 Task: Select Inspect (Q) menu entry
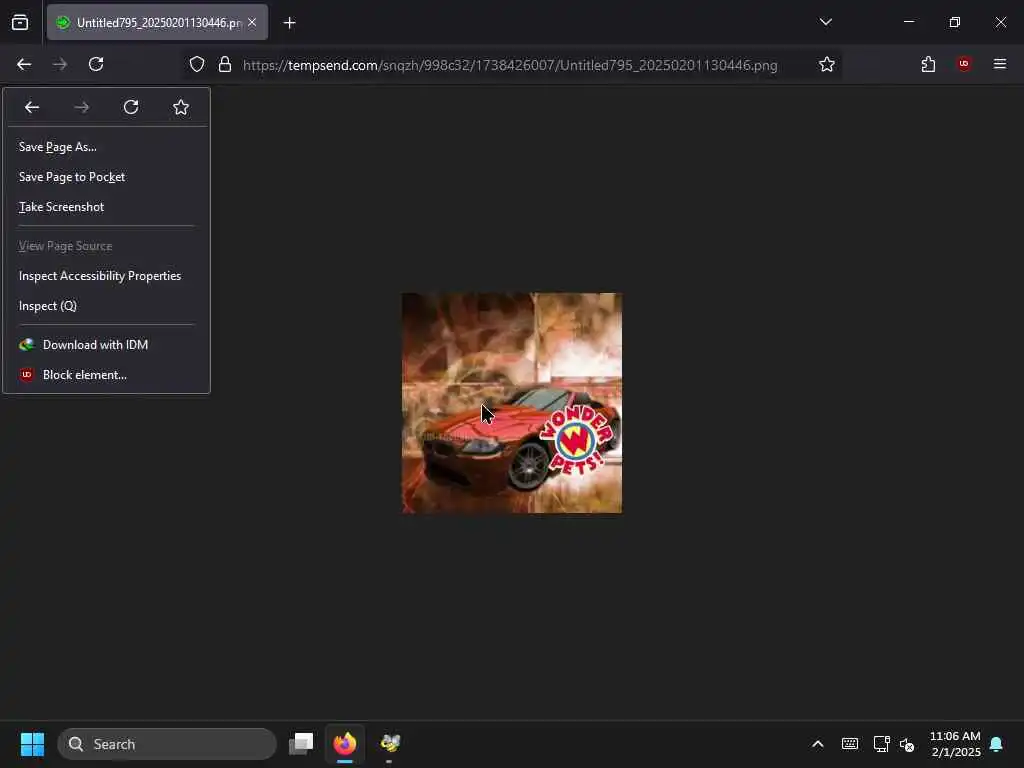tap(106, 306)
